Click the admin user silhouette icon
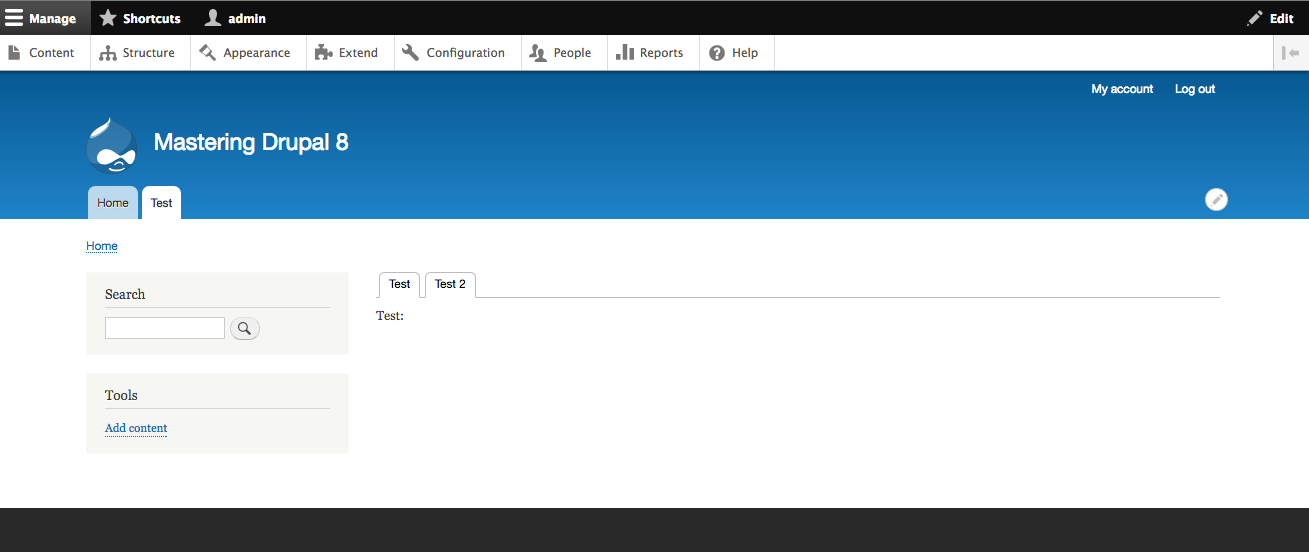 click(212, 18)
